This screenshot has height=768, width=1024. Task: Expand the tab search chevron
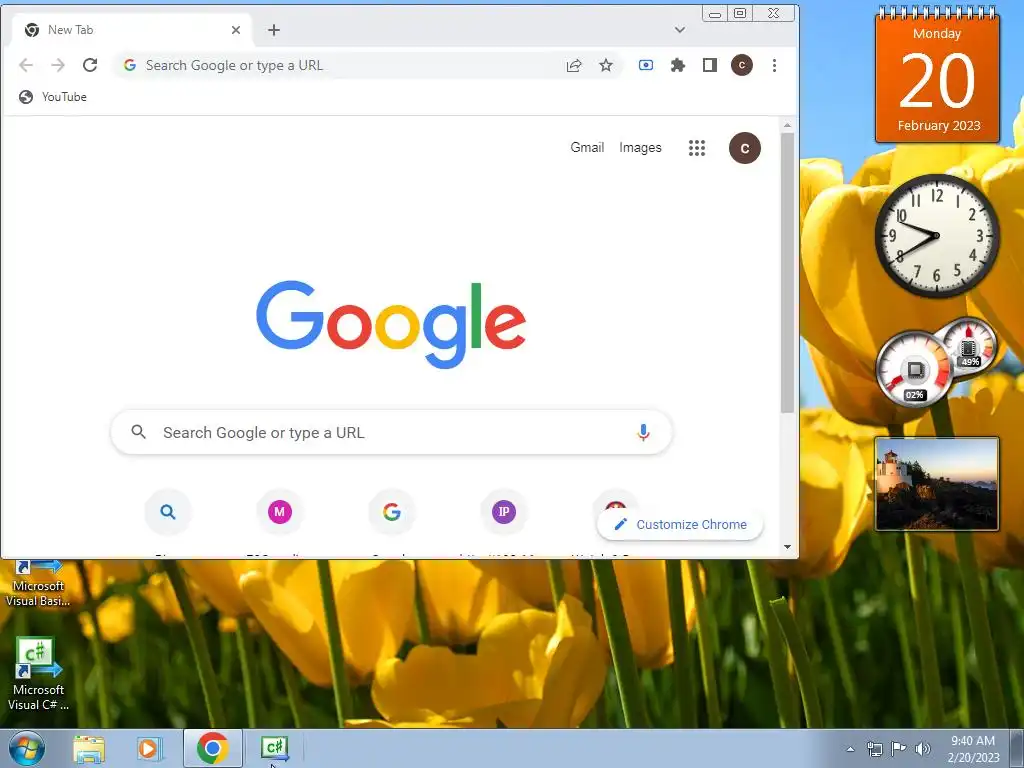[680, 30]
